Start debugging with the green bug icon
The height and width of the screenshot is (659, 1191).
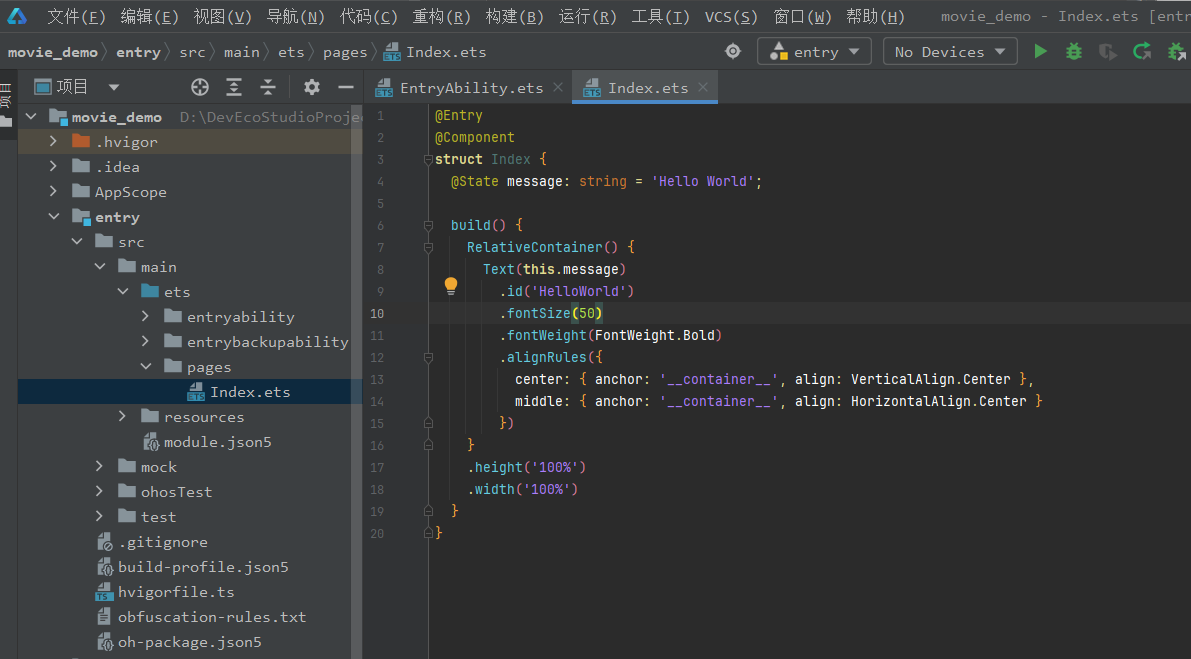pyautogui.click(x=1074, y=52)
